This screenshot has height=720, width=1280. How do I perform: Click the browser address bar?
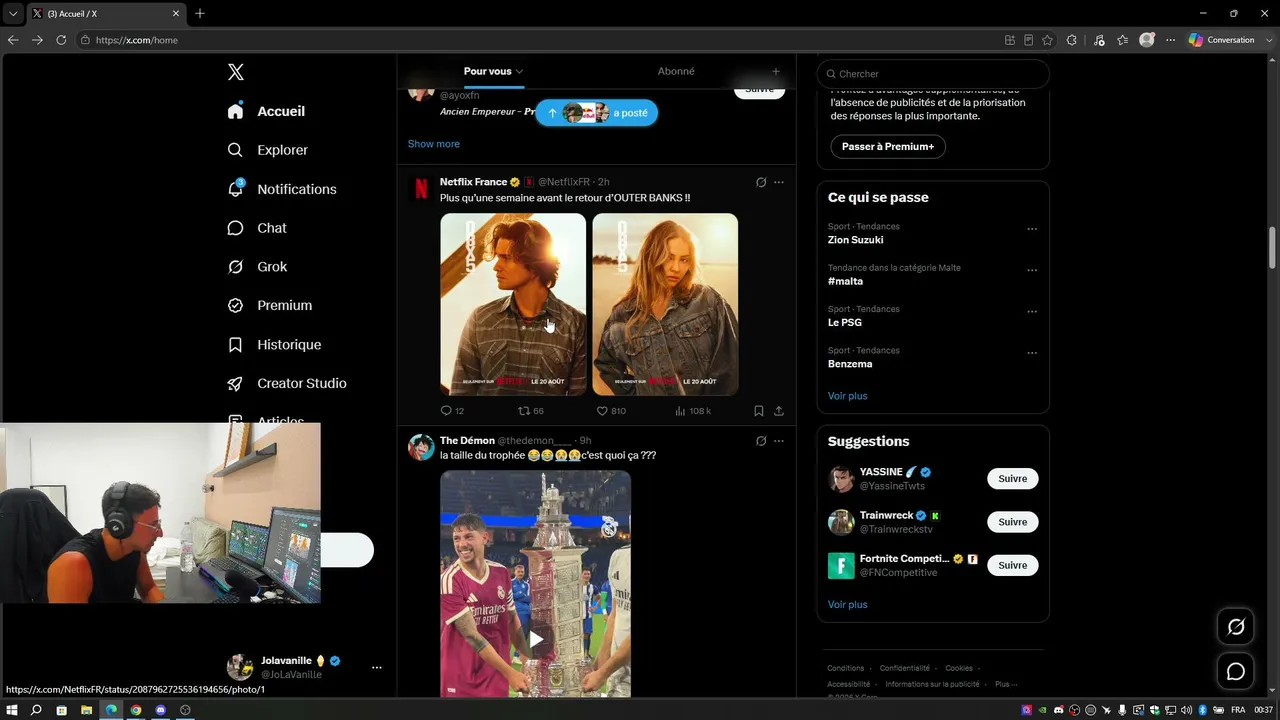[x=537, y=40]
